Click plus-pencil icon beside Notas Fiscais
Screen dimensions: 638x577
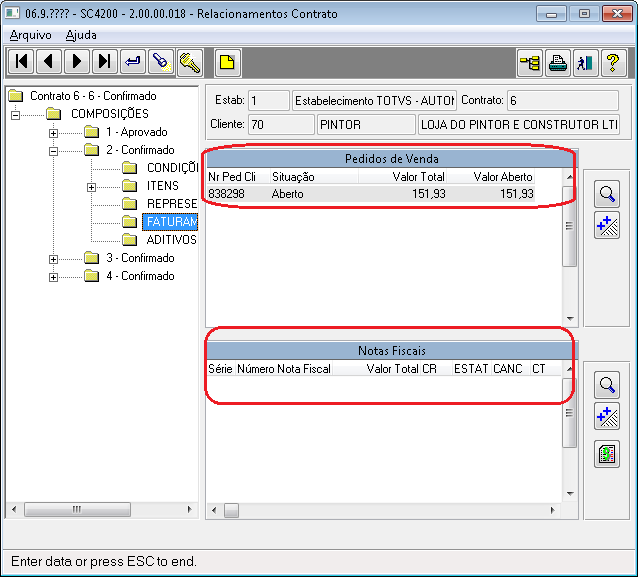[607, 416]
